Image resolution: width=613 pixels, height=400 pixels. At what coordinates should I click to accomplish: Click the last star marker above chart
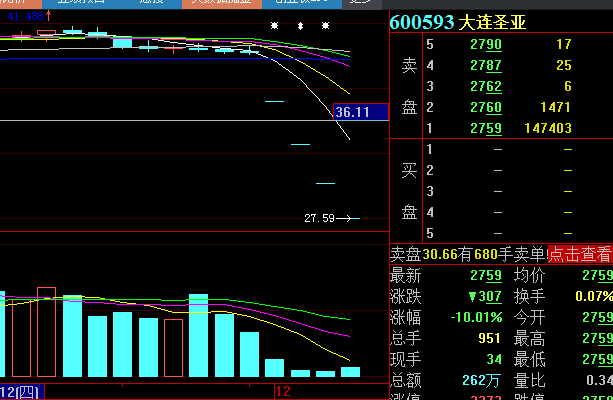(x=325, y=26)
